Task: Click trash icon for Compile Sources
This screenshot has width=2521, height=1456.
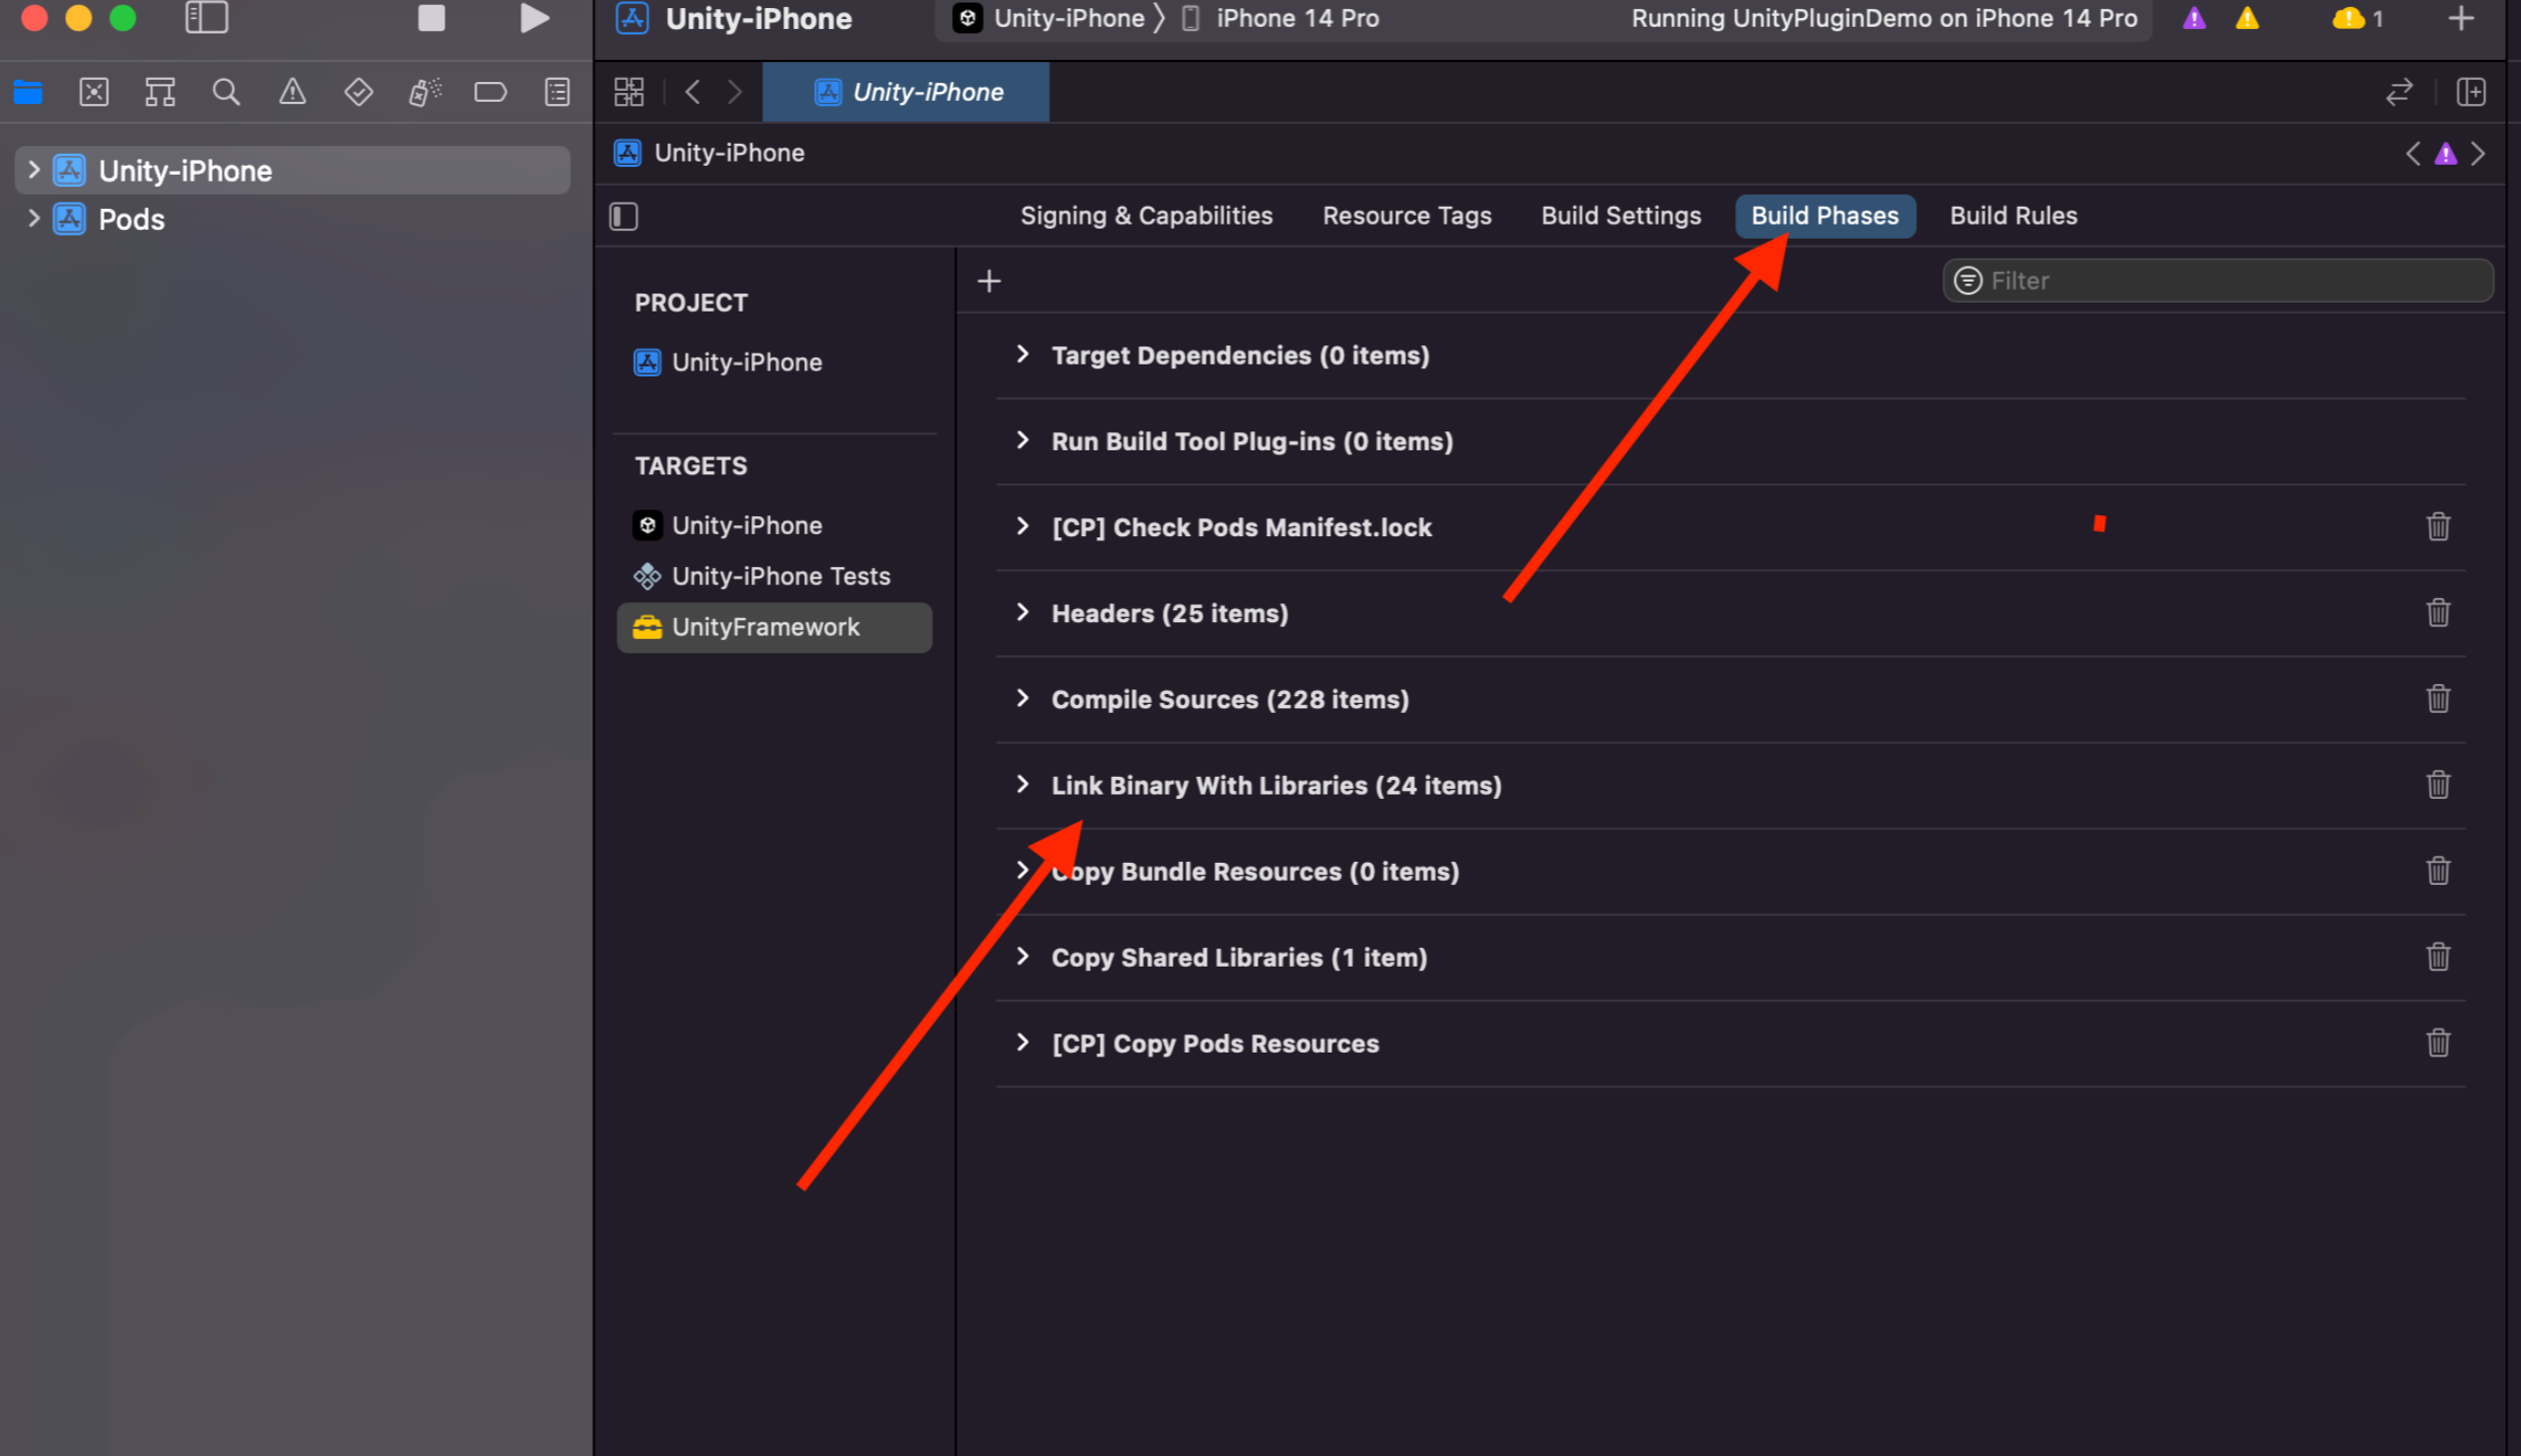Action: 2438,699
